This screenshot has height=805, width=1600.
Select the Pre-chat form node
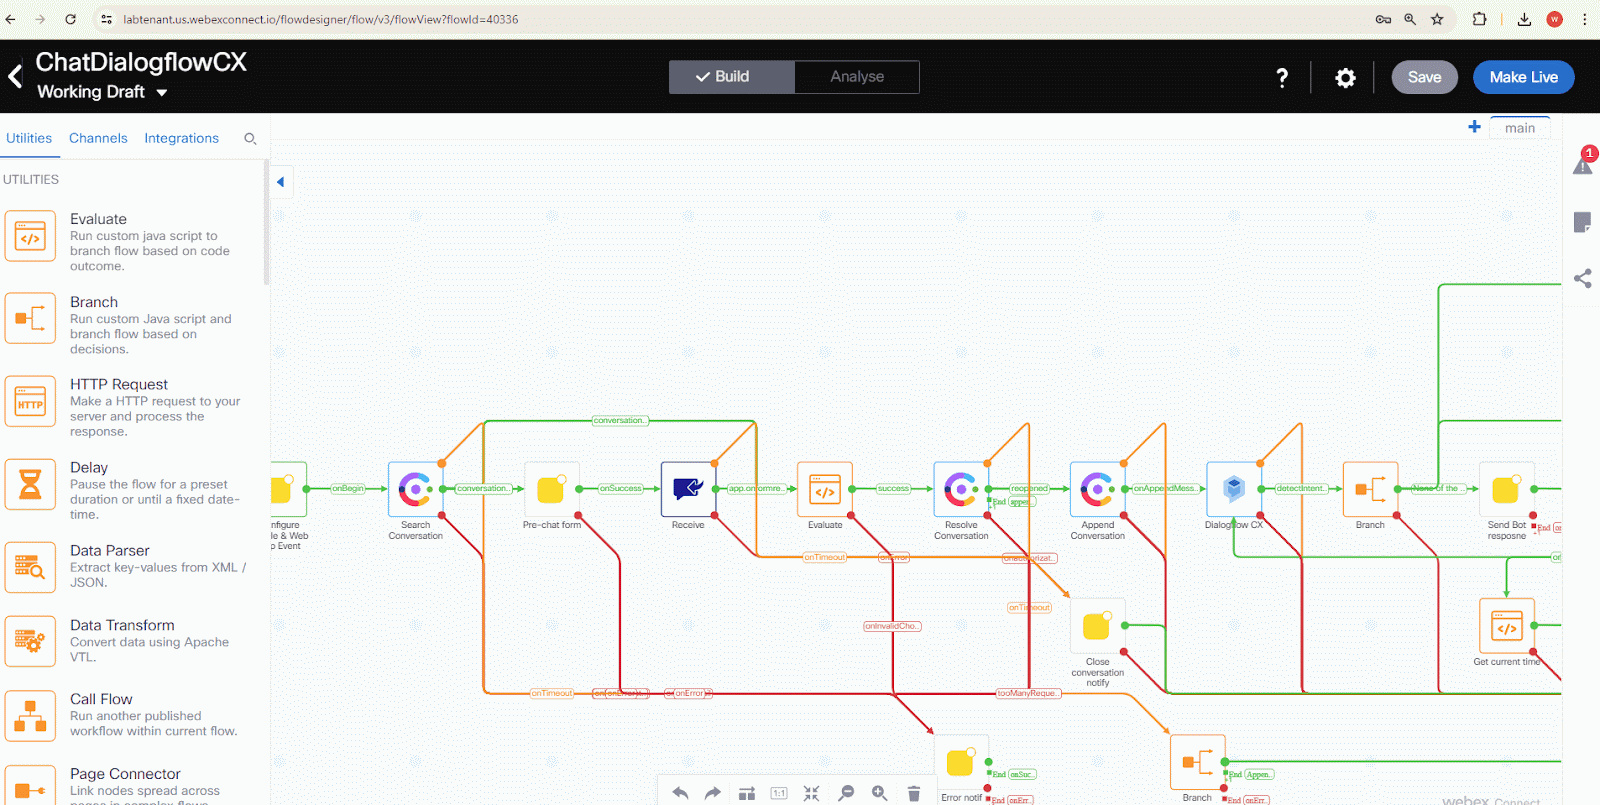(552, 489)
